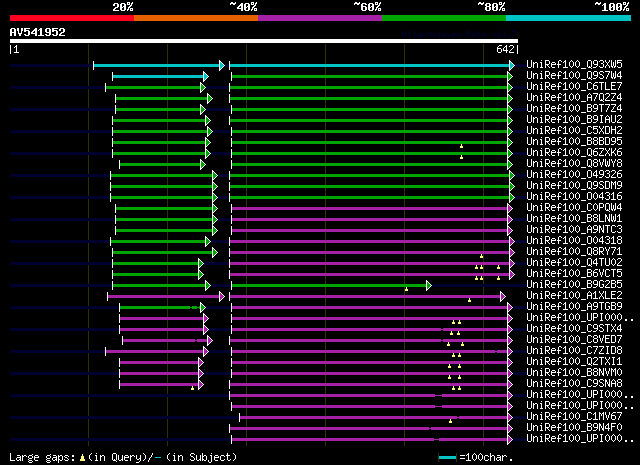
Task: Open hit UniRef100_B9T7Z4
Action: (x=574, y=109)
